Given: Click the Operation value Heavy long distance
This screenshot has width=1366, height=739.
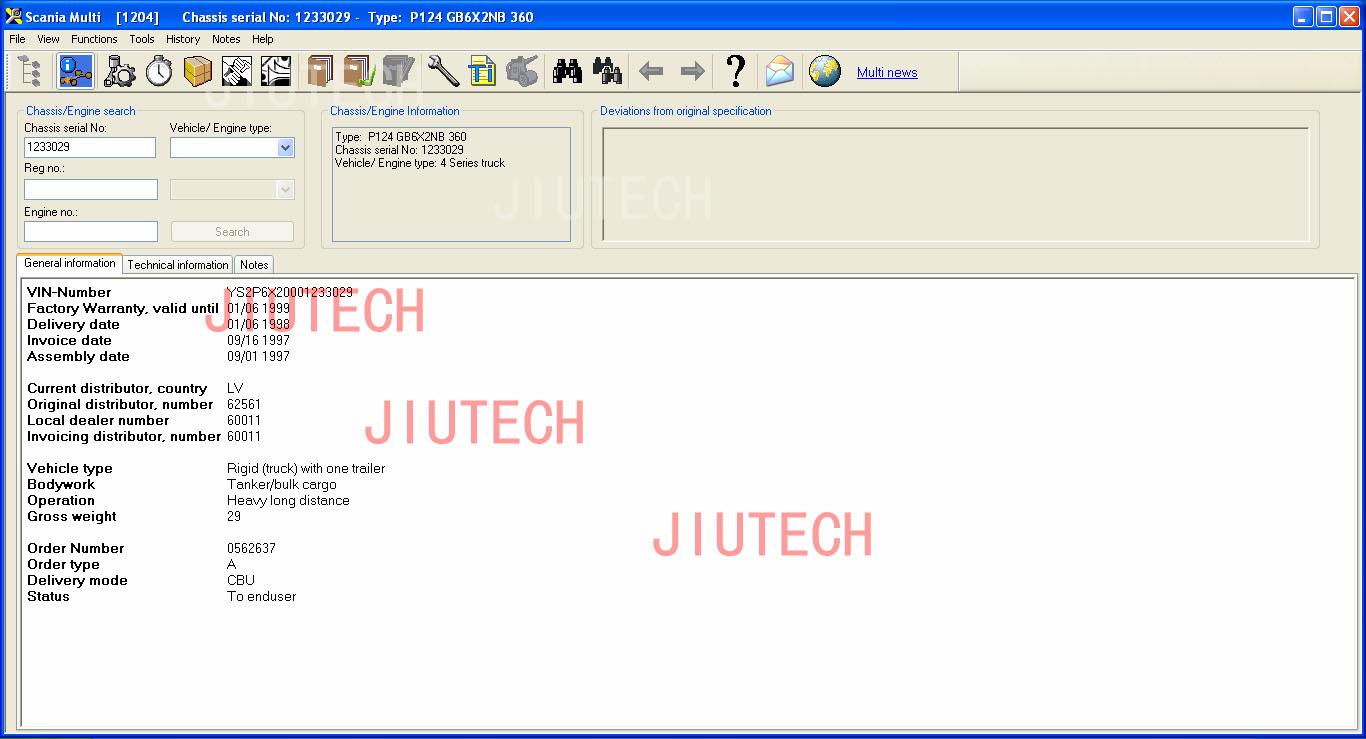Looking at the screenshot, I should (x=288, y=500).
